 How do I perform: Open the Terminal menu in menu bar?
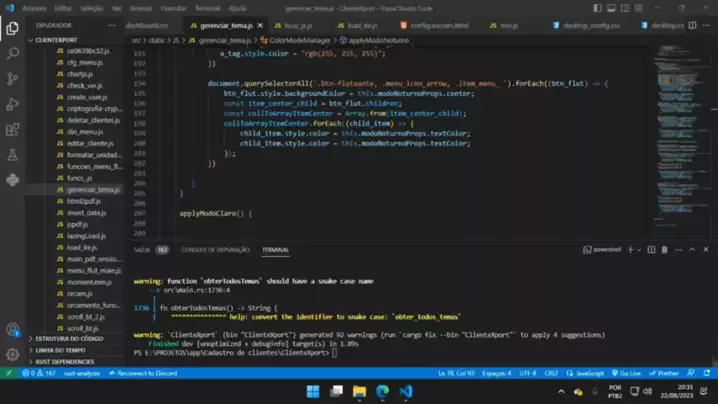point(208,8)
